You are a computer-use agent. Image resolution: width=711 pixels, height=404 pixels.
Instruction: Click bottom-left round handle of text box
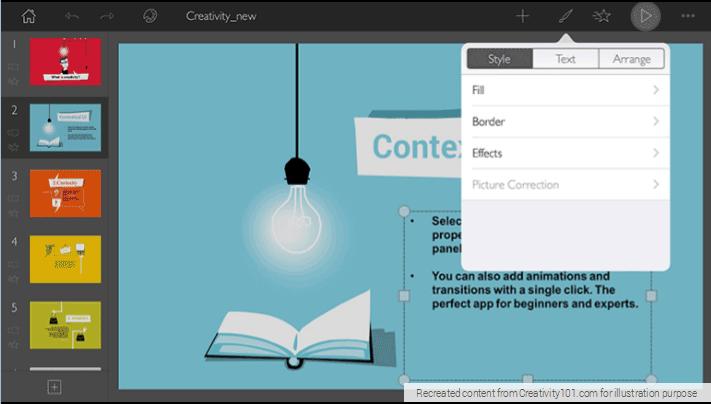(404, 380)
